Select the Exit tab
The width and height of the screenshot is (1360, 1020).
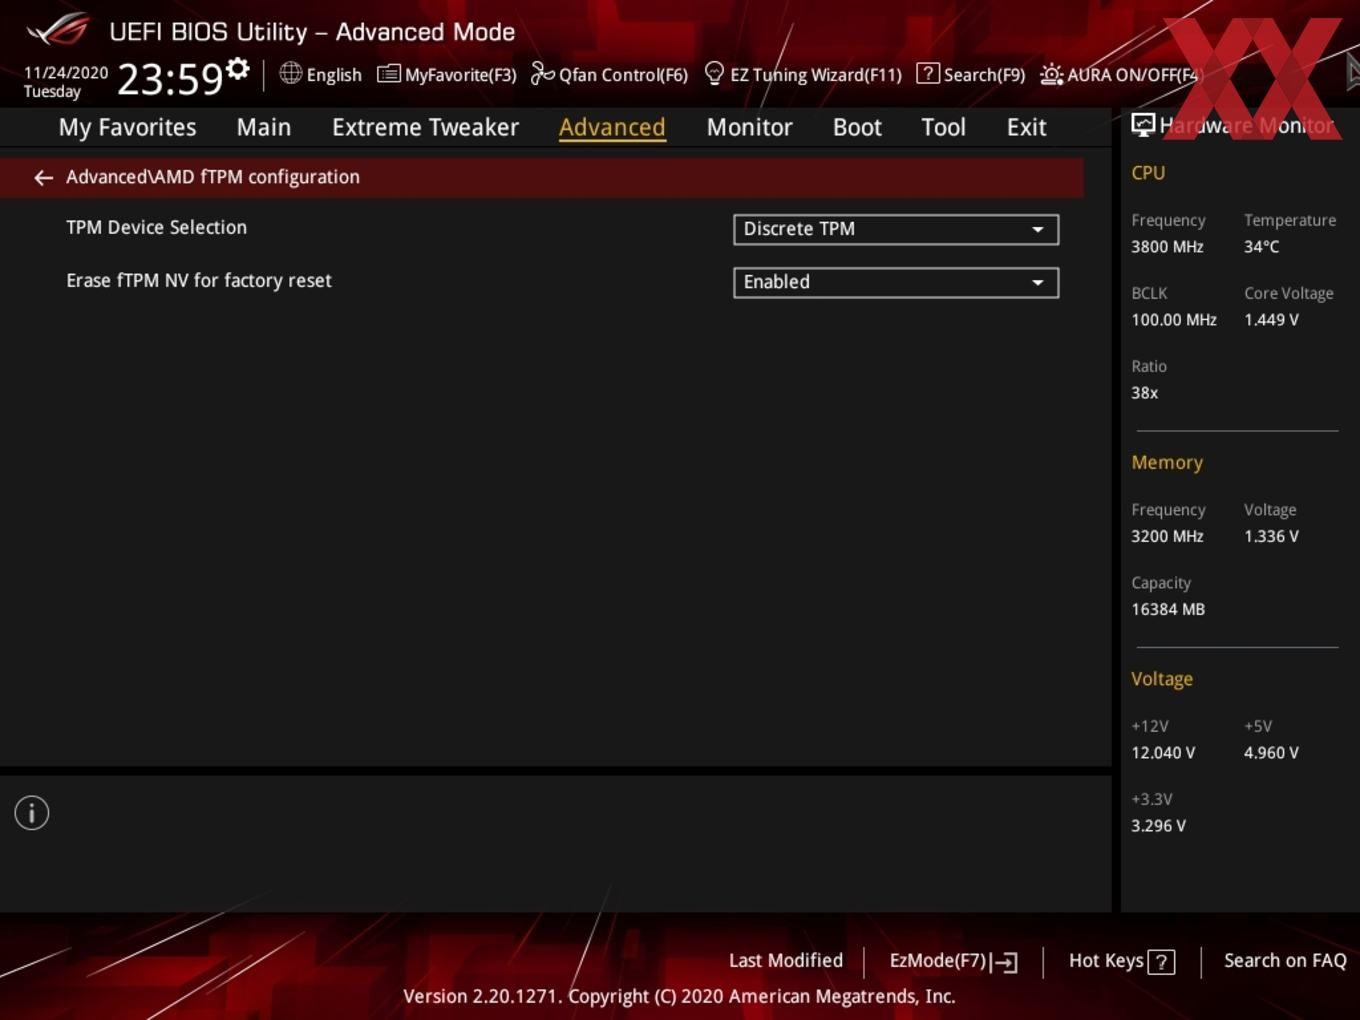[x=1026, y=127]
